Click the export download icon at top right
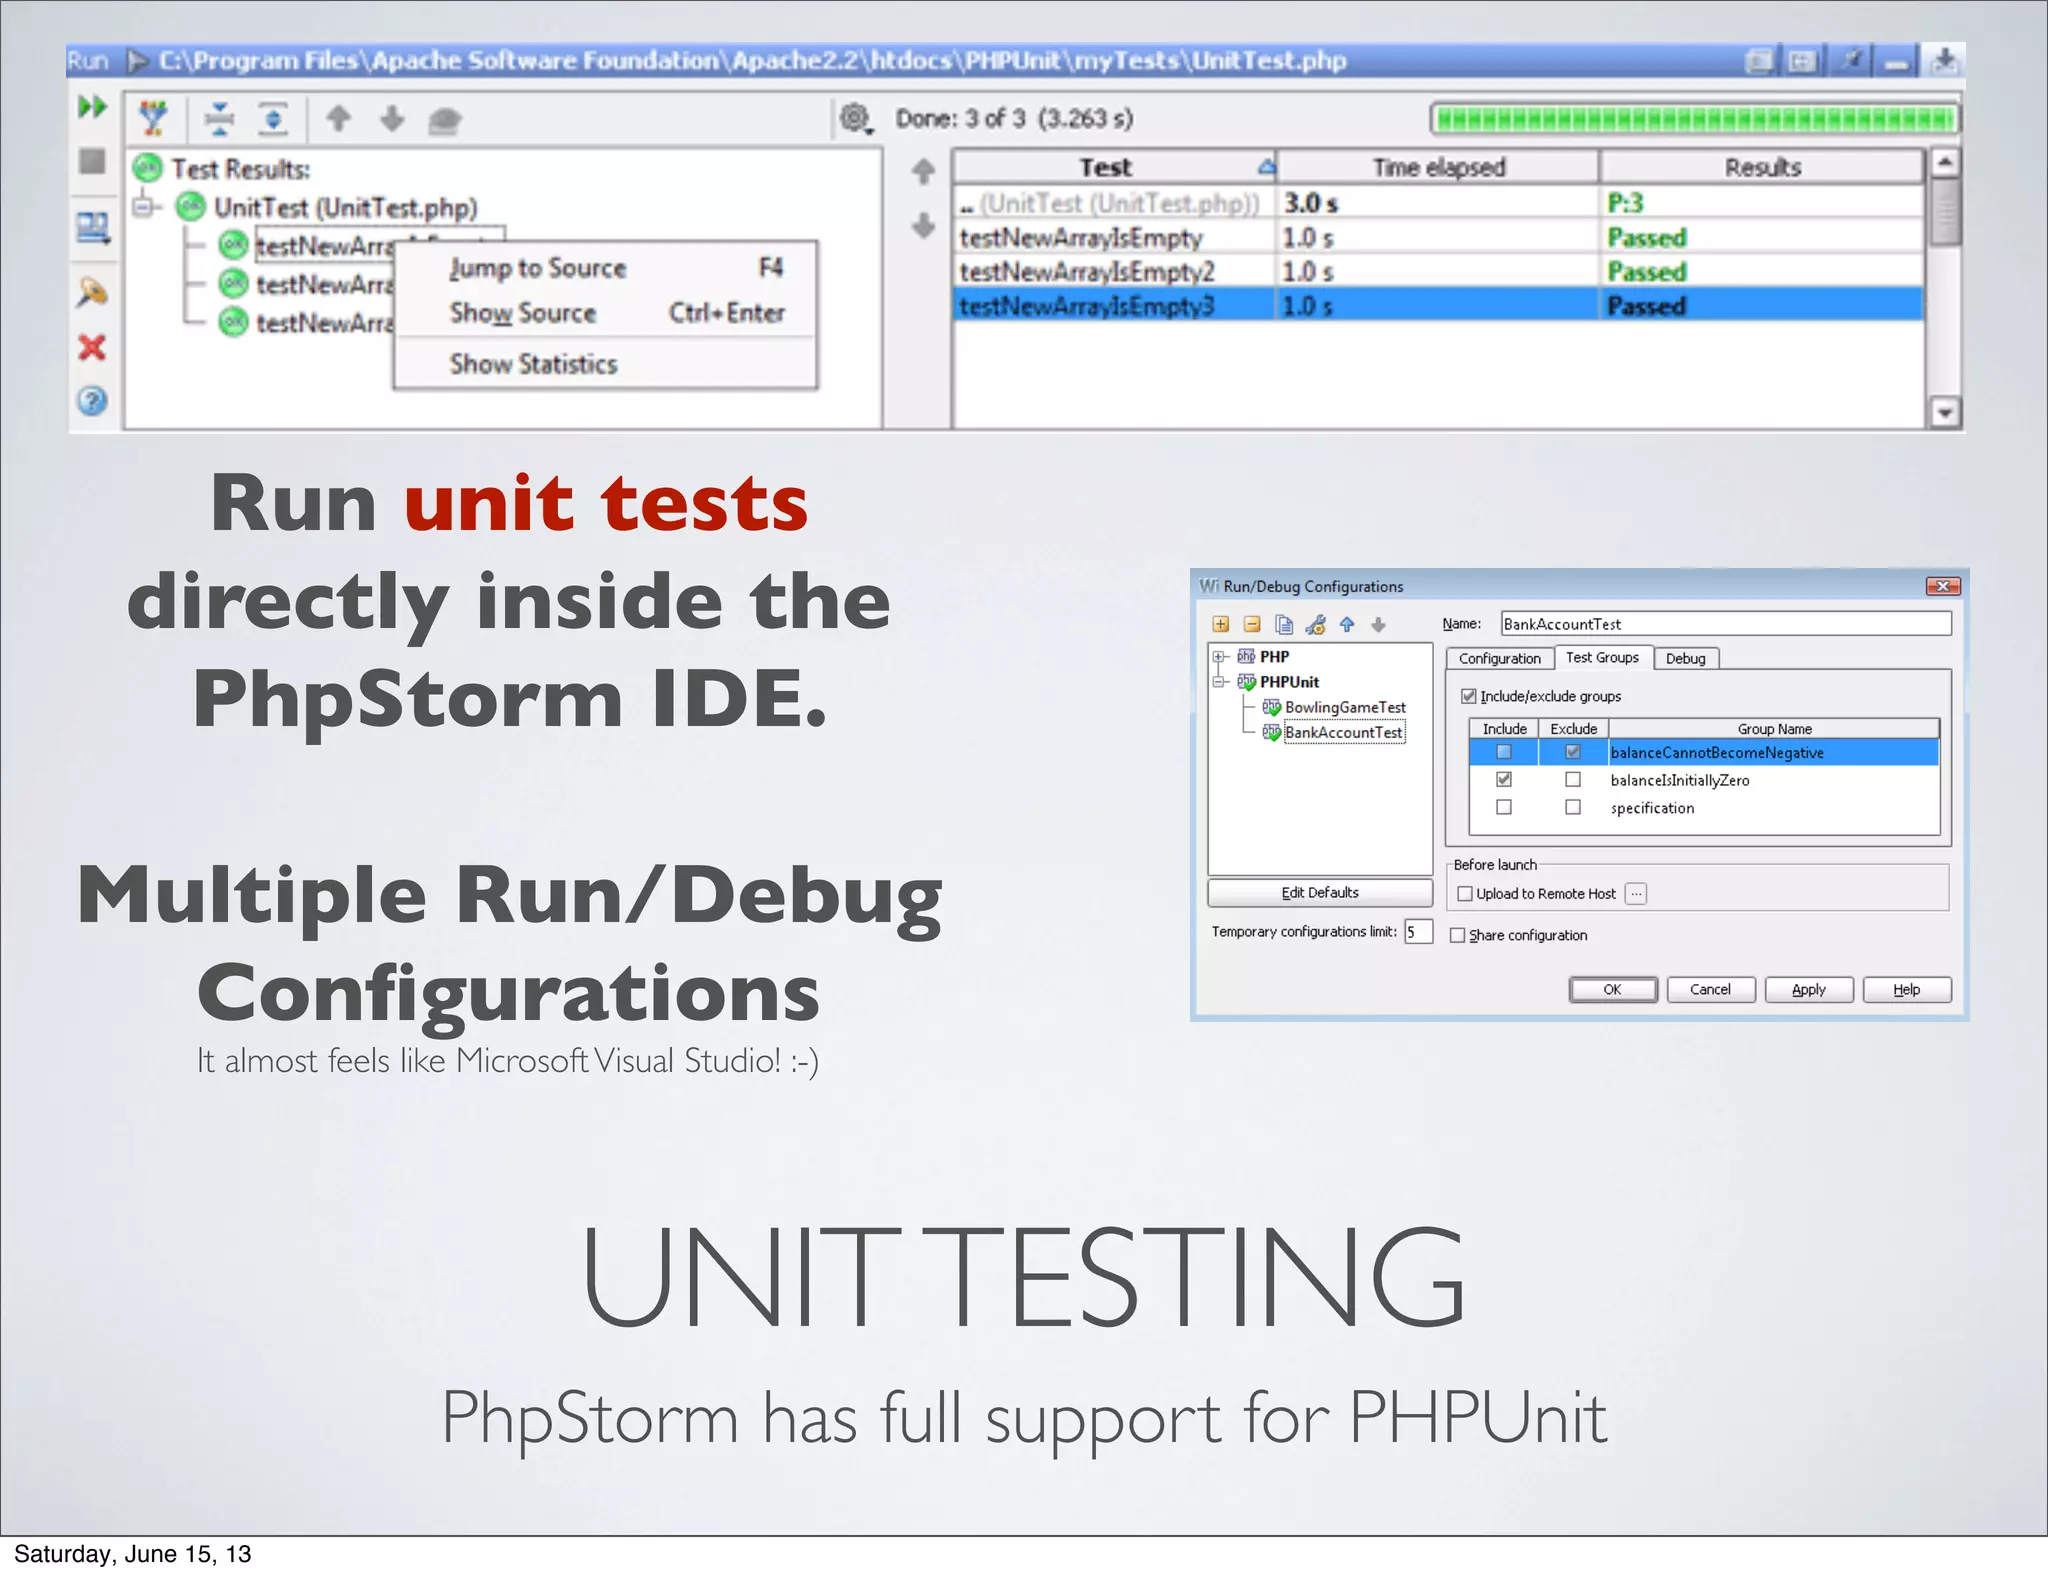The image size is (2048, 1576). 1944,61
